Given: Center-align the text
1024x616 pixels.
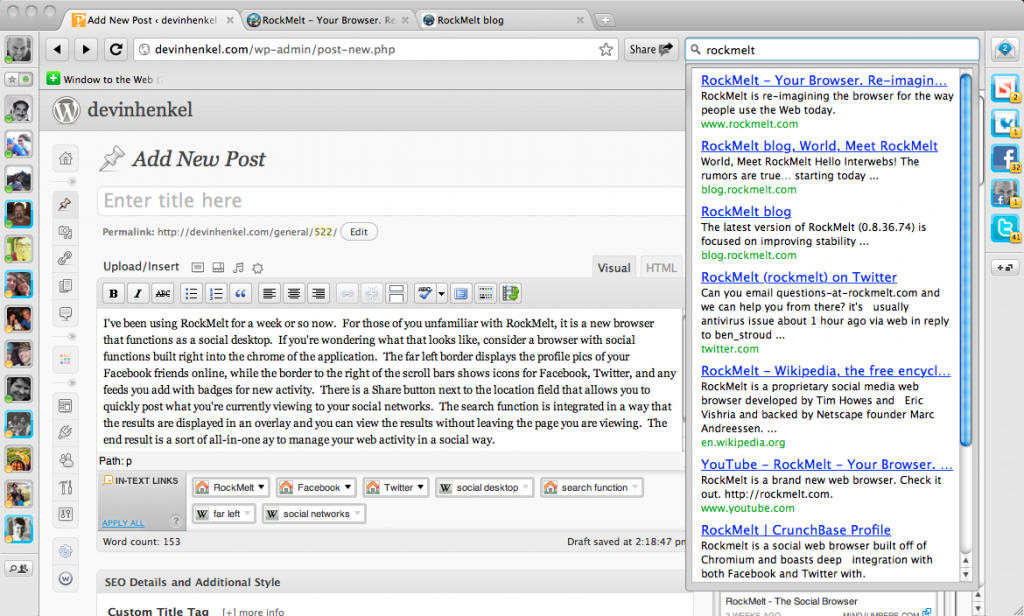Looking at the screenshot, I should click(x=294, y=293).
